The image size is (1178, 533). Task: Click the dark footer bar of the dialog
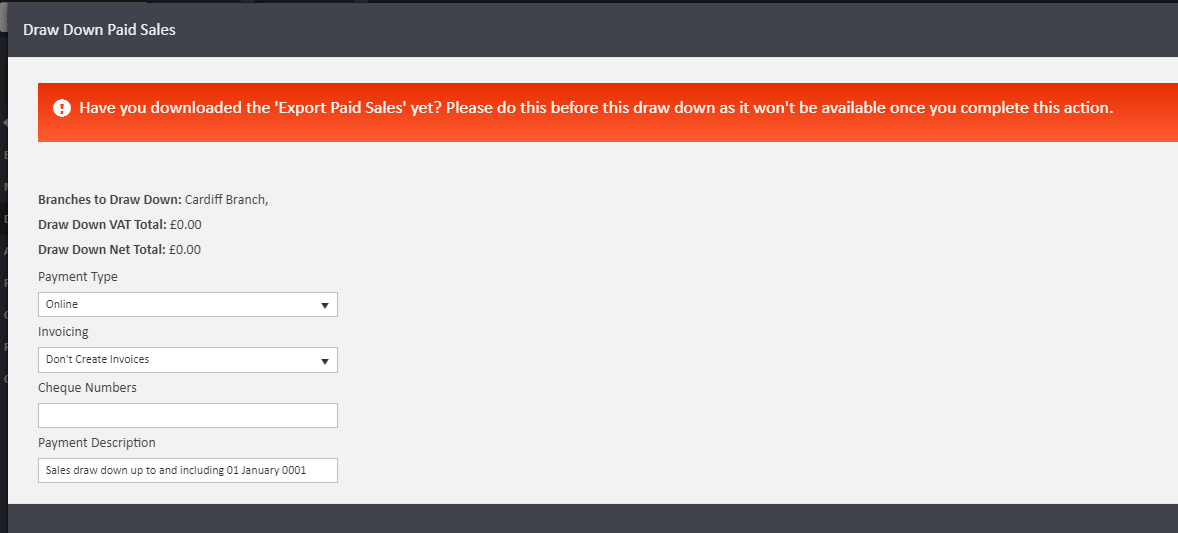click(x=590, y=518)
